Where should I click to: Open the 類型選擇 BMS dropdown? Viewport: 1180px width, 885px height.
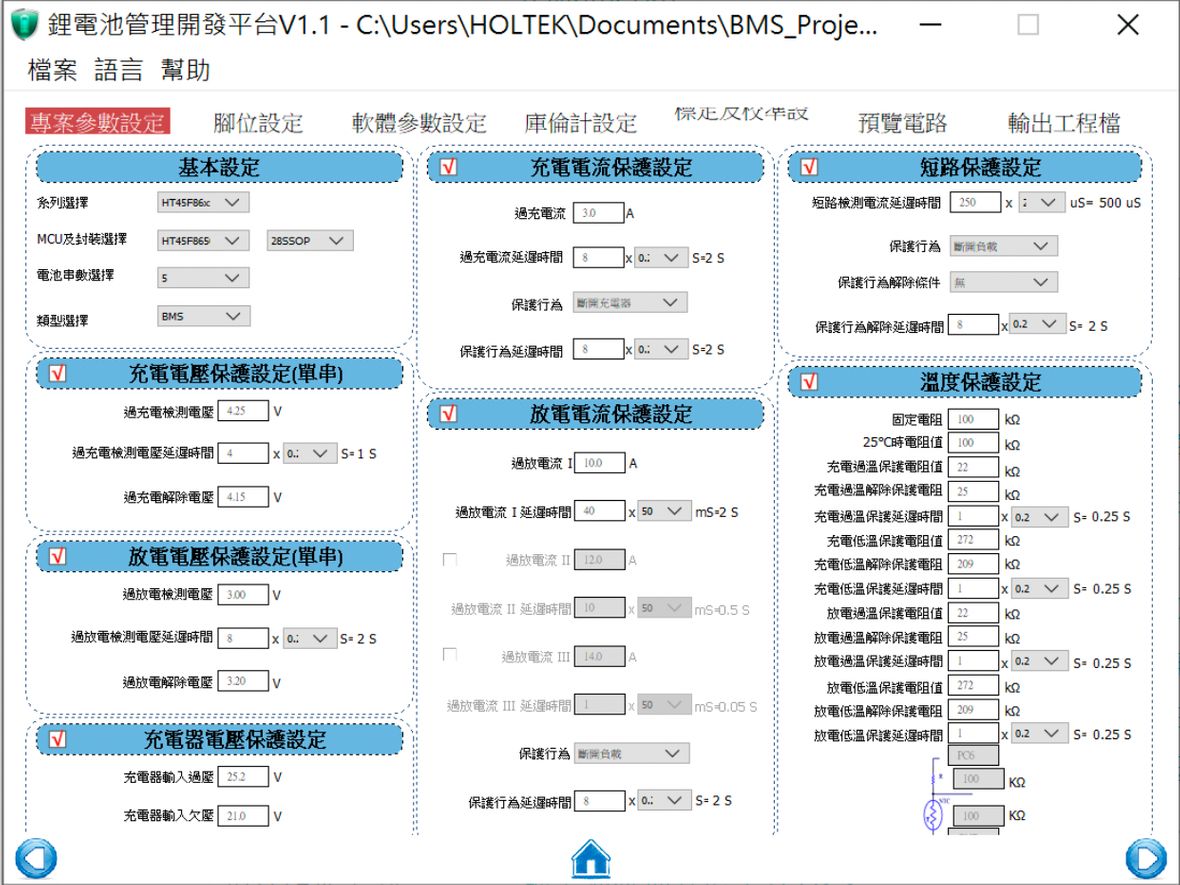pos(203,316)
